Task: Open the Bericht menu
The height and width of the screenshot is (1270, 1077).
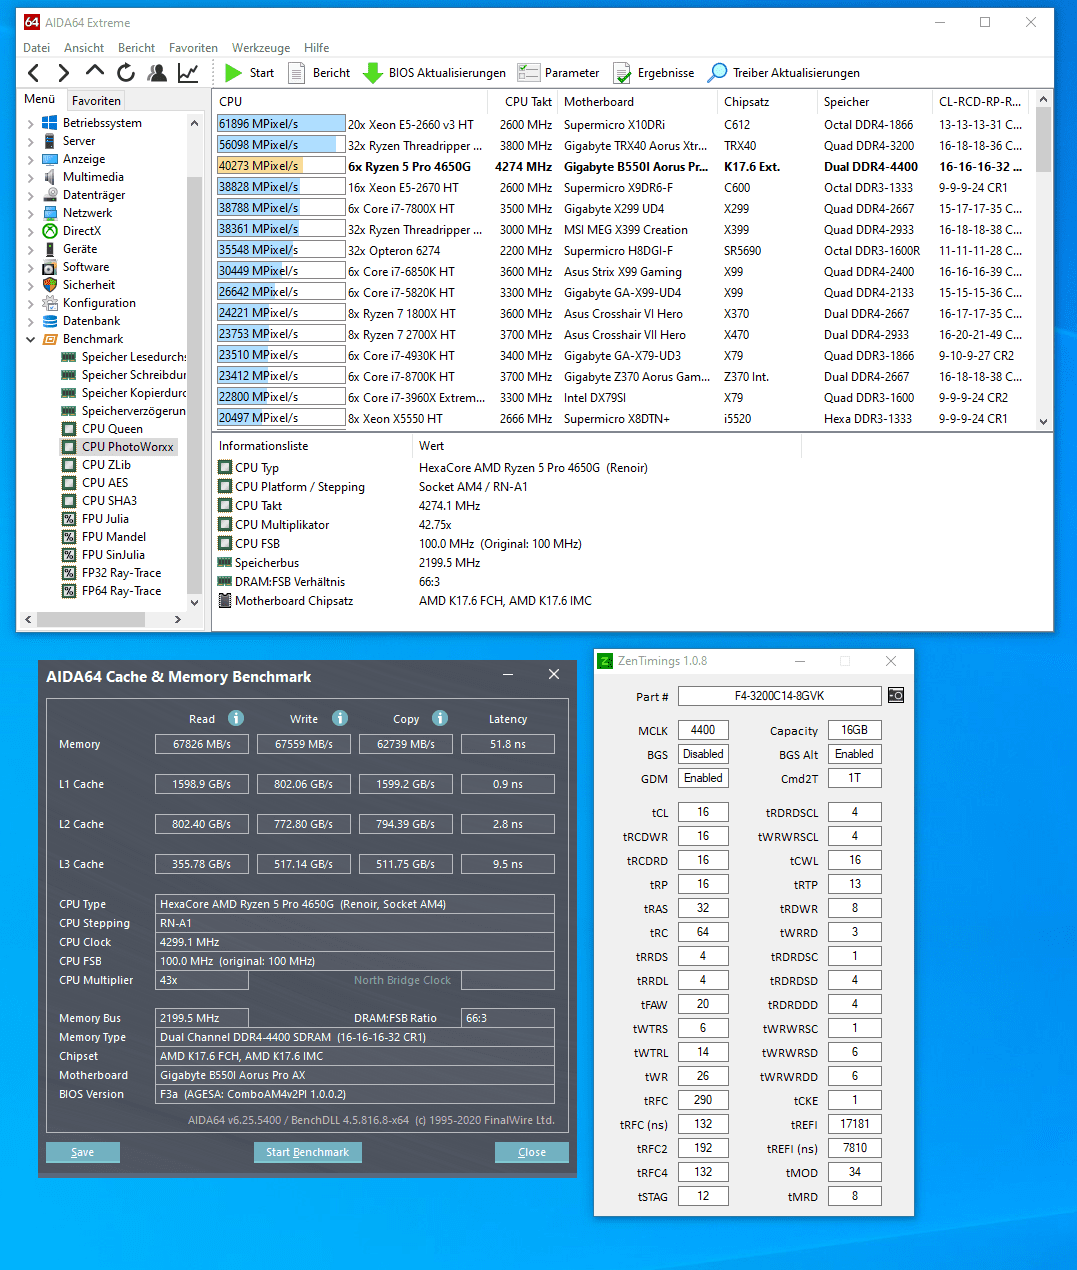Action: [x=136, y=47]
